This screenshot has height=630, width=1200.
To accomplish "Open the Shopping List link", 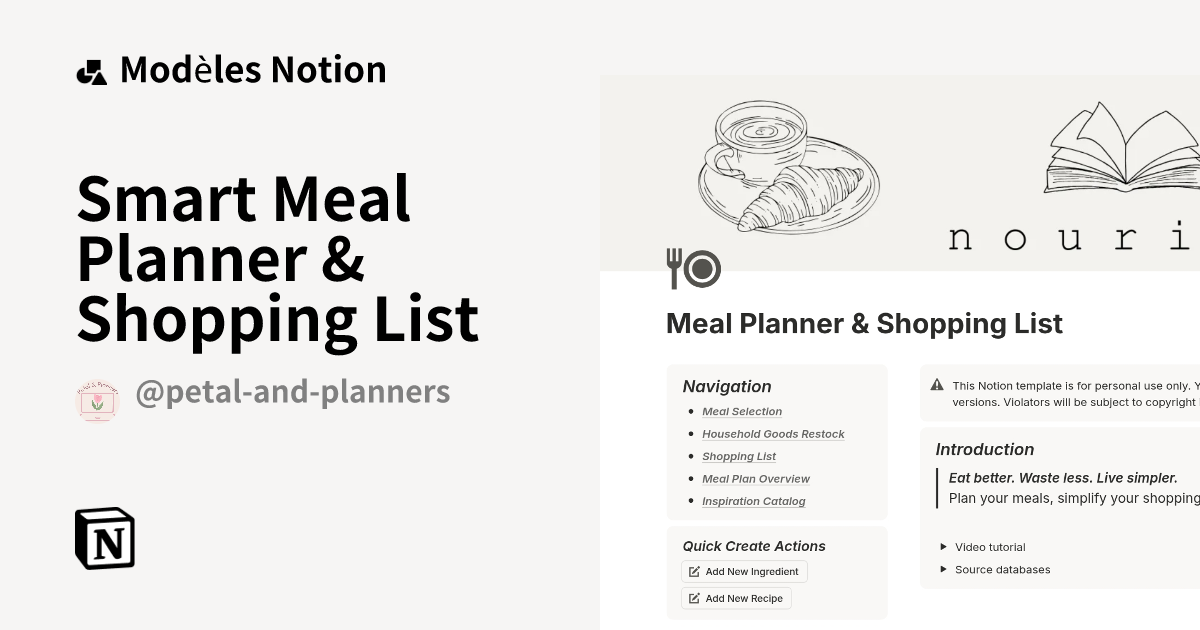I will point(739,456).
